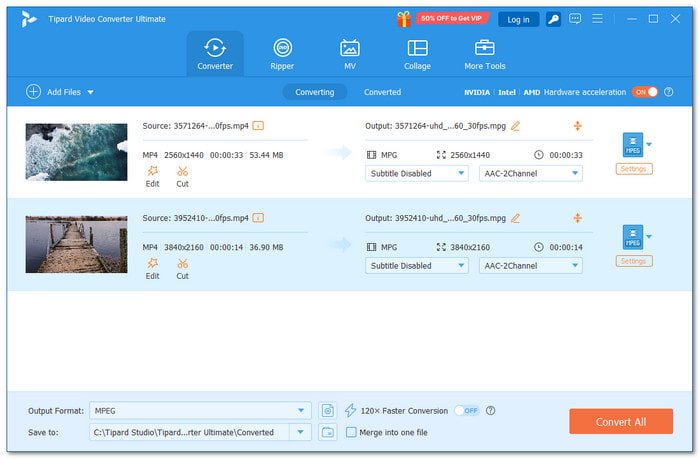Viewport: 700px width, 459px height.
Task: Open the MV tab
Action: [350, 54]
